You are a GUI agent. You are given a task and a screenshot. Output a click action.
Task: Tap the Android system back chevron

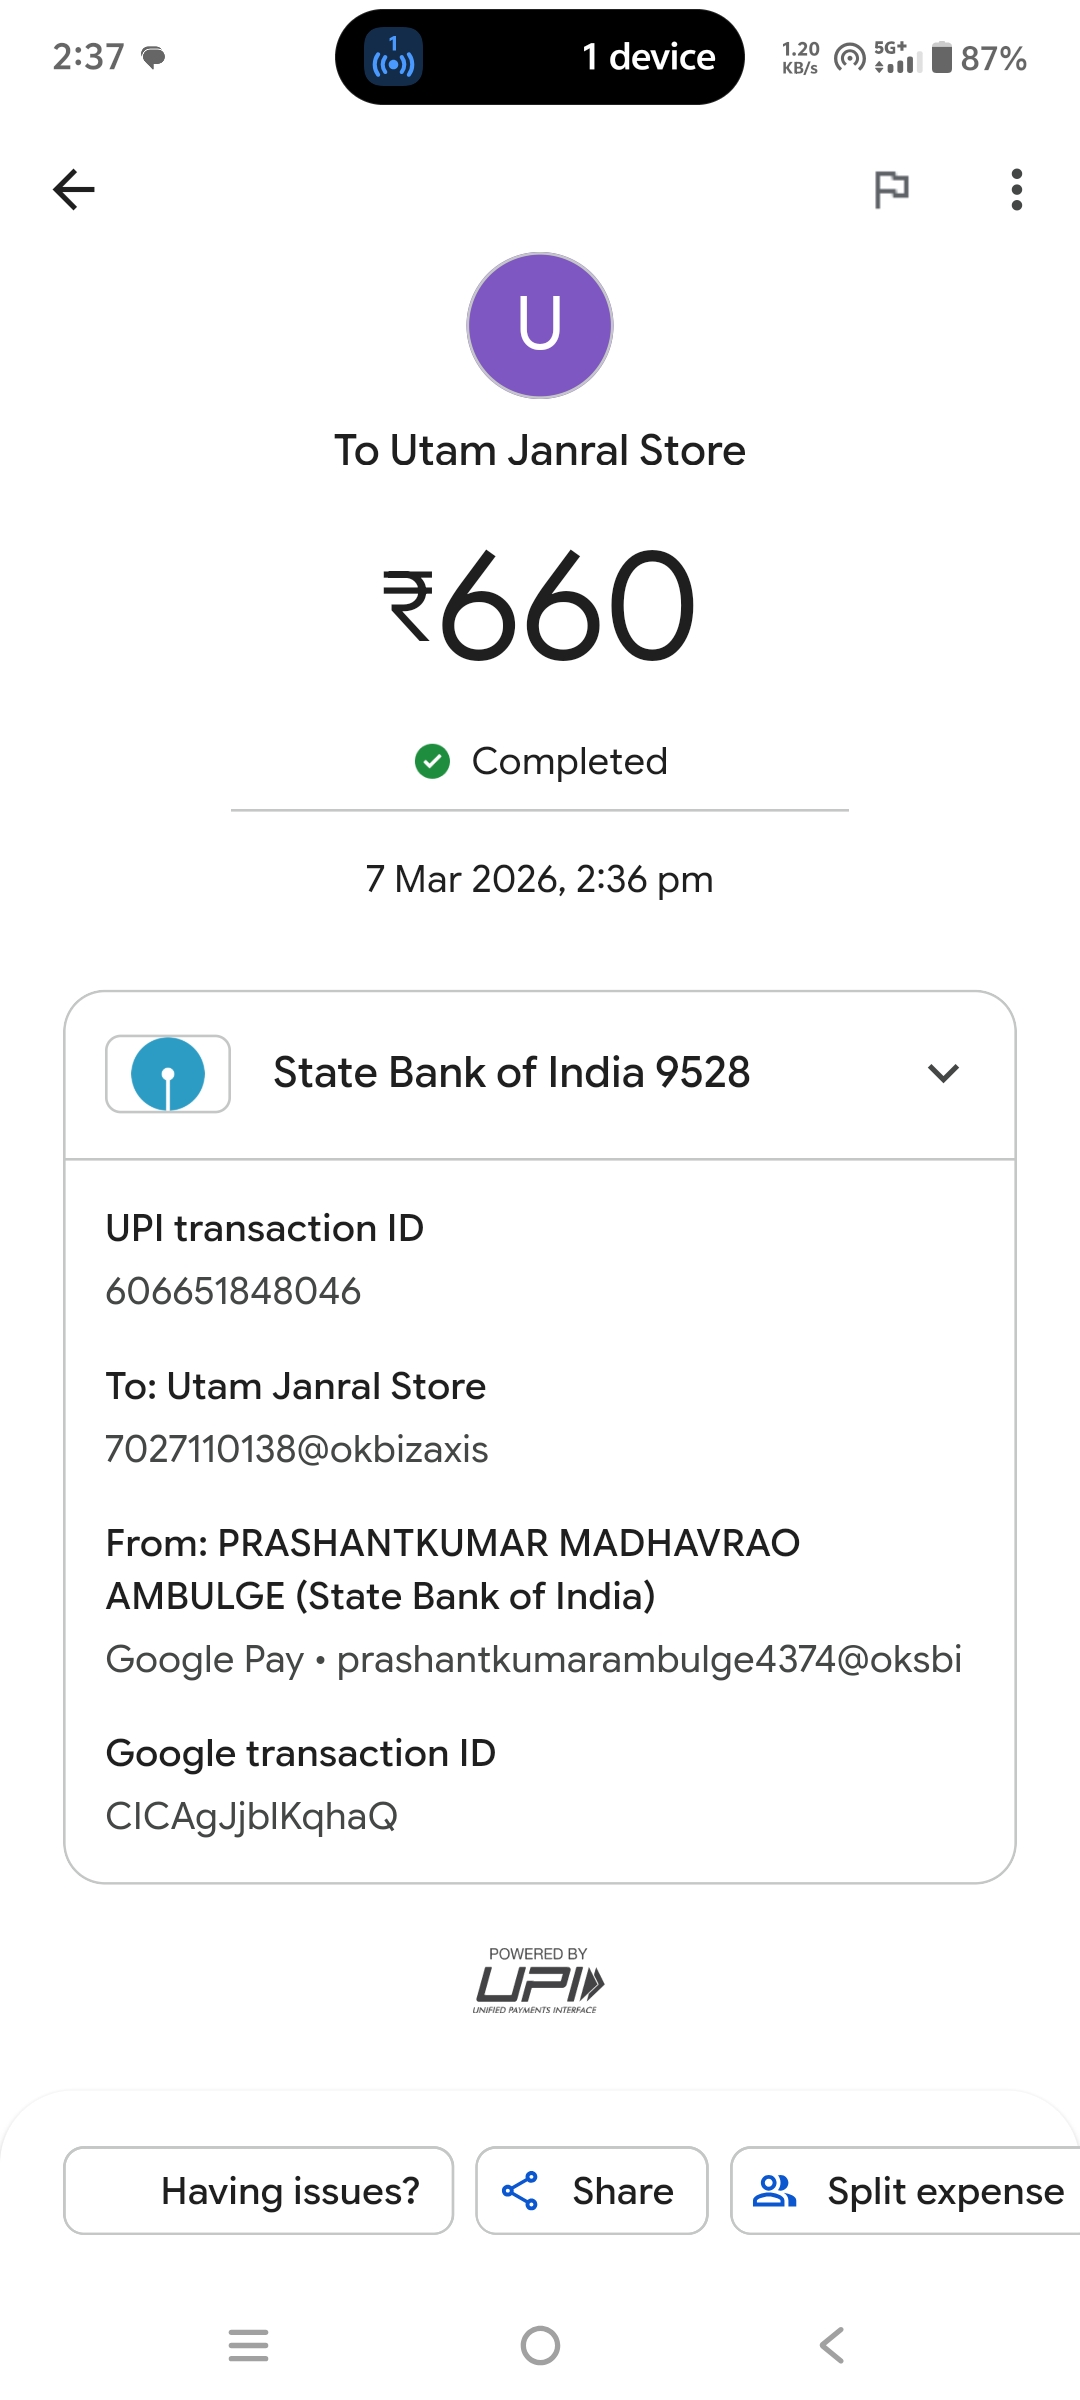(831, 2345)
